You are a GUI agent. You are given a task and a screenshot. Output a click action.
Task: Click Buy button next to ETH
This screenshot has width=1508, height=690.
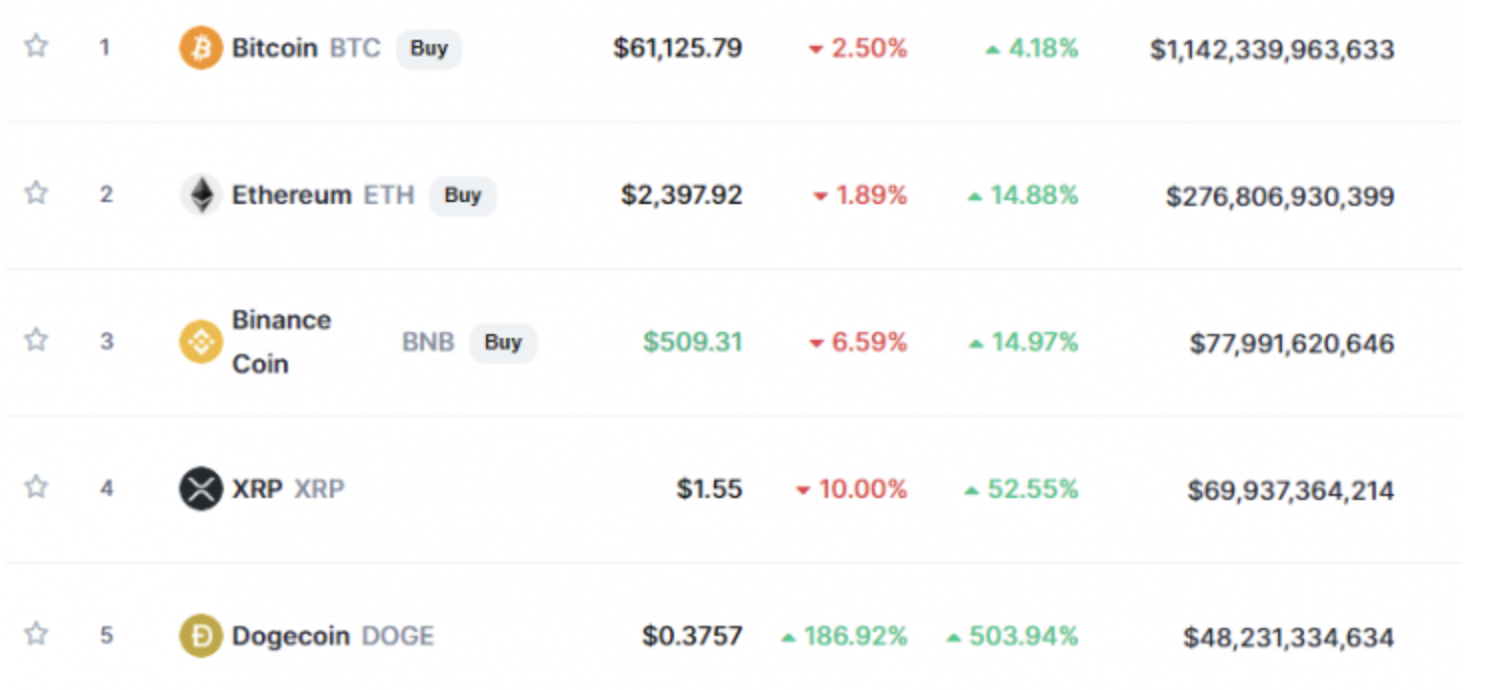tap(463, 195)
